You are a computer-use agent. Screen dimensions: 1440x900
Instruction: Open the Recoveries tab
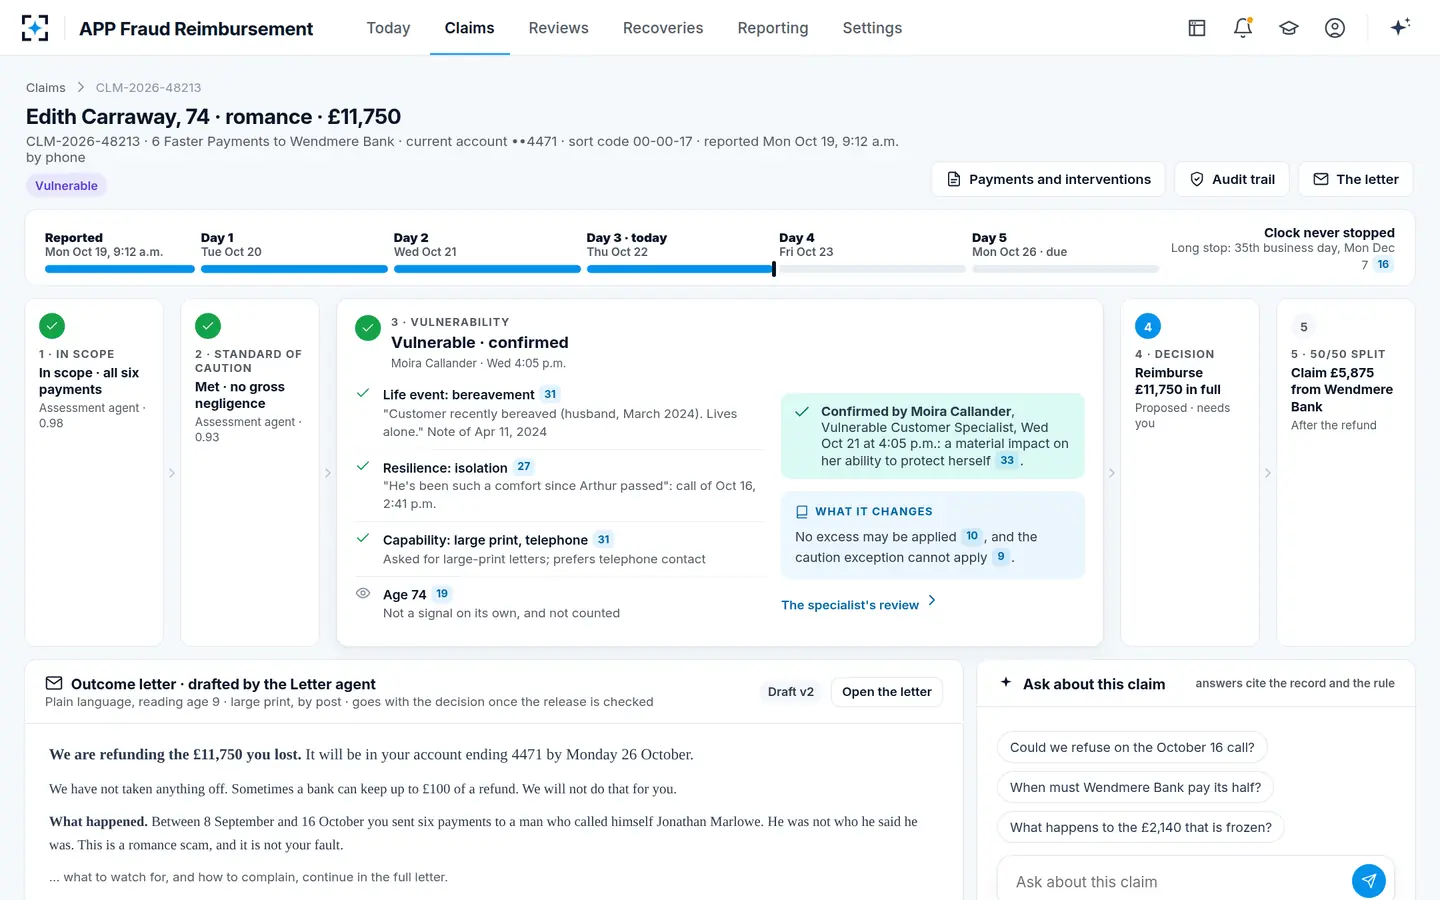tap(663, 28)
